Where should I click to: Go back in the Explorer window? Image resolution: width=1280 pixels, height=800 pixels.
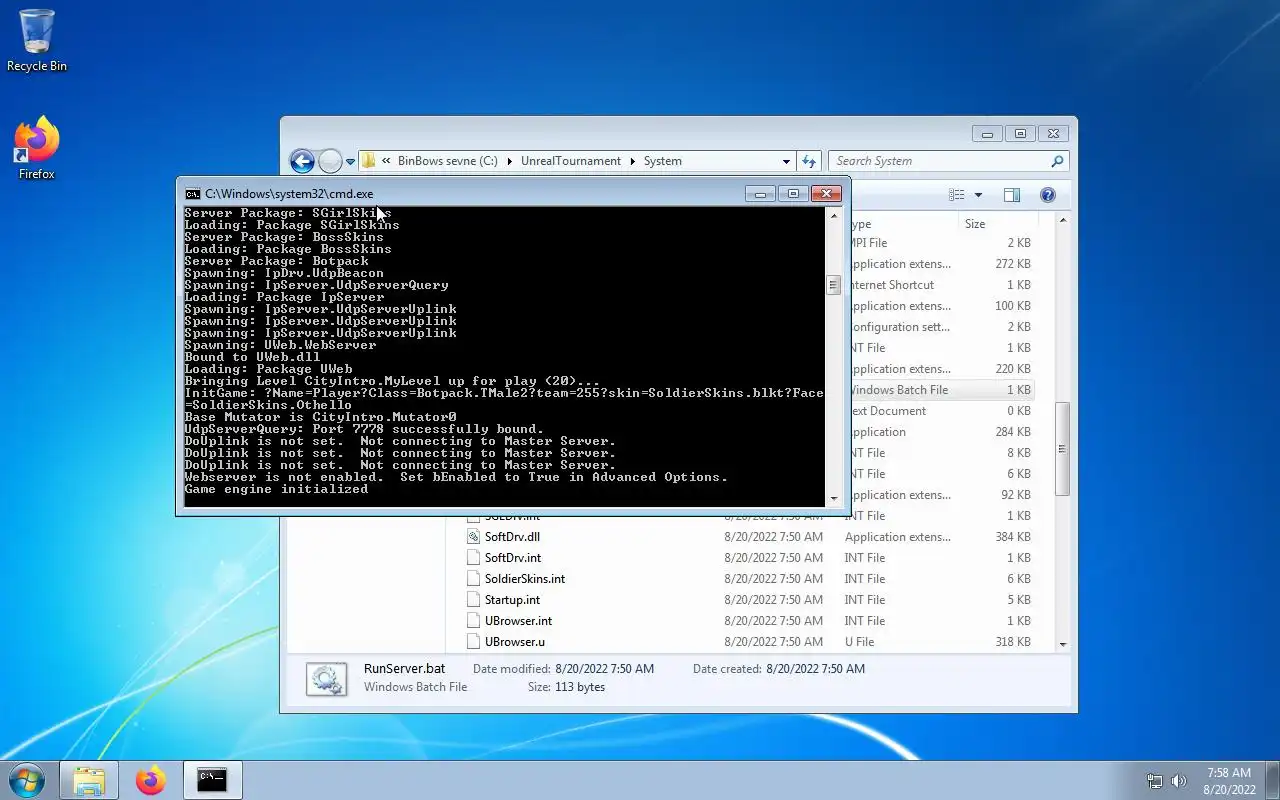[302, 161]
